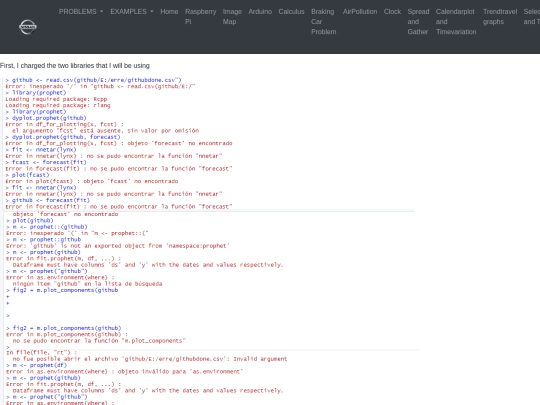Screen dimensions: 540x405
Task: Click 'Loading required package: Rcpp' line
Action: click(x=56, y=99)
